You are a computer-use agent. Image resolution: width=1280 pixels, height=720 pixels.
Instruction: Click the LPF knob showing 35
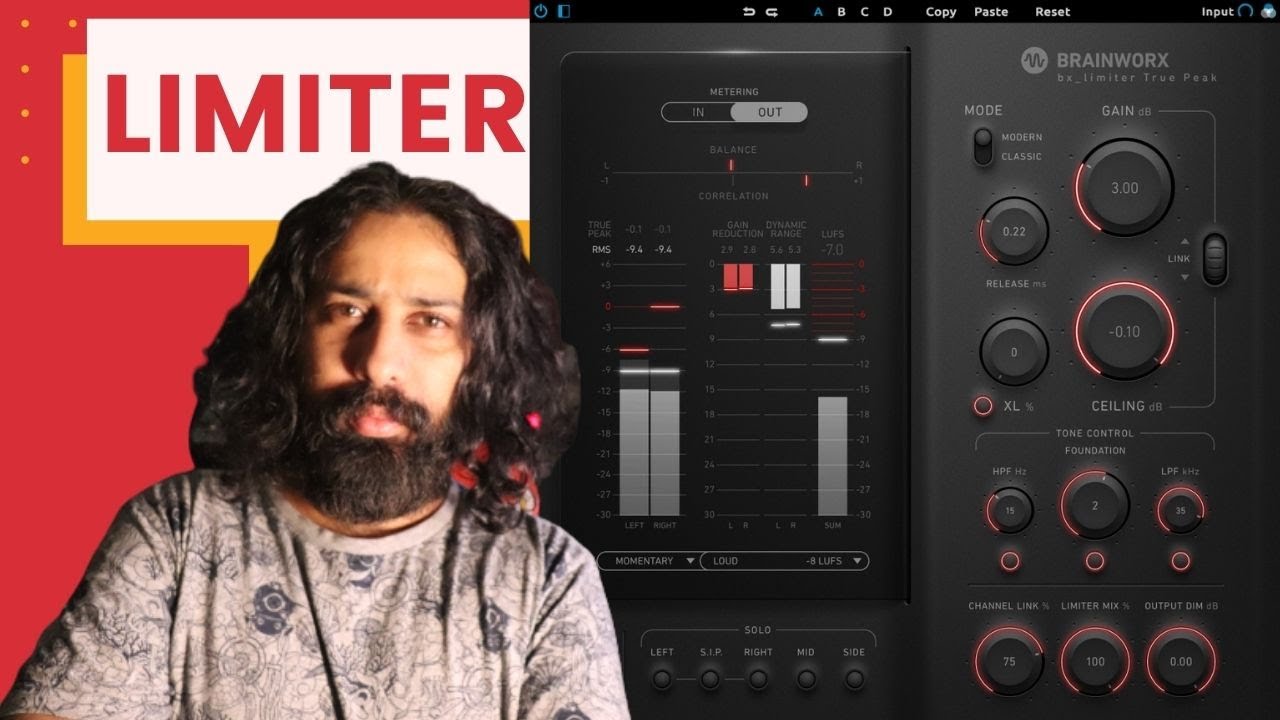pyautogui.click(x=1181, y=511)
